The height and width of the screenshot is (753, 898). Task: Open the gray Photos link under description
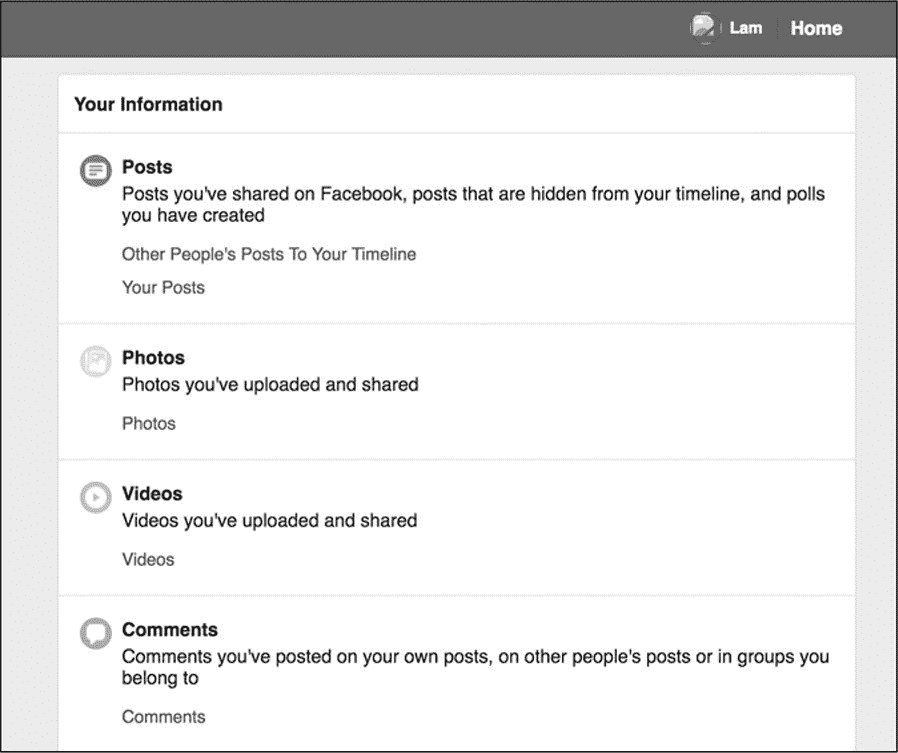pyautogui.click(x=148, y=423)
